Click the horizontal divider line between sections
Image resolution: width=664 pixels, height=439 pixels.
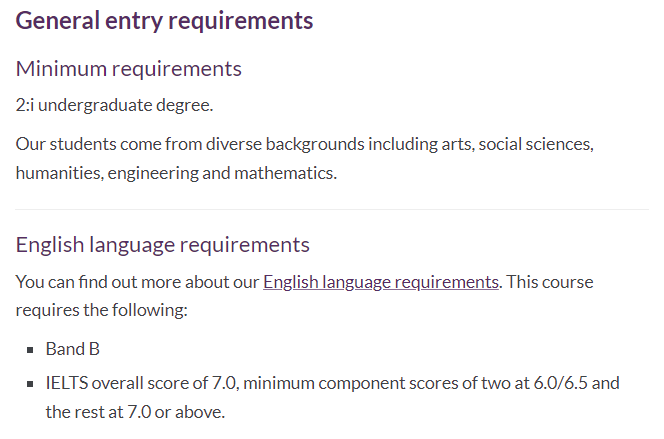click(331, 210)
